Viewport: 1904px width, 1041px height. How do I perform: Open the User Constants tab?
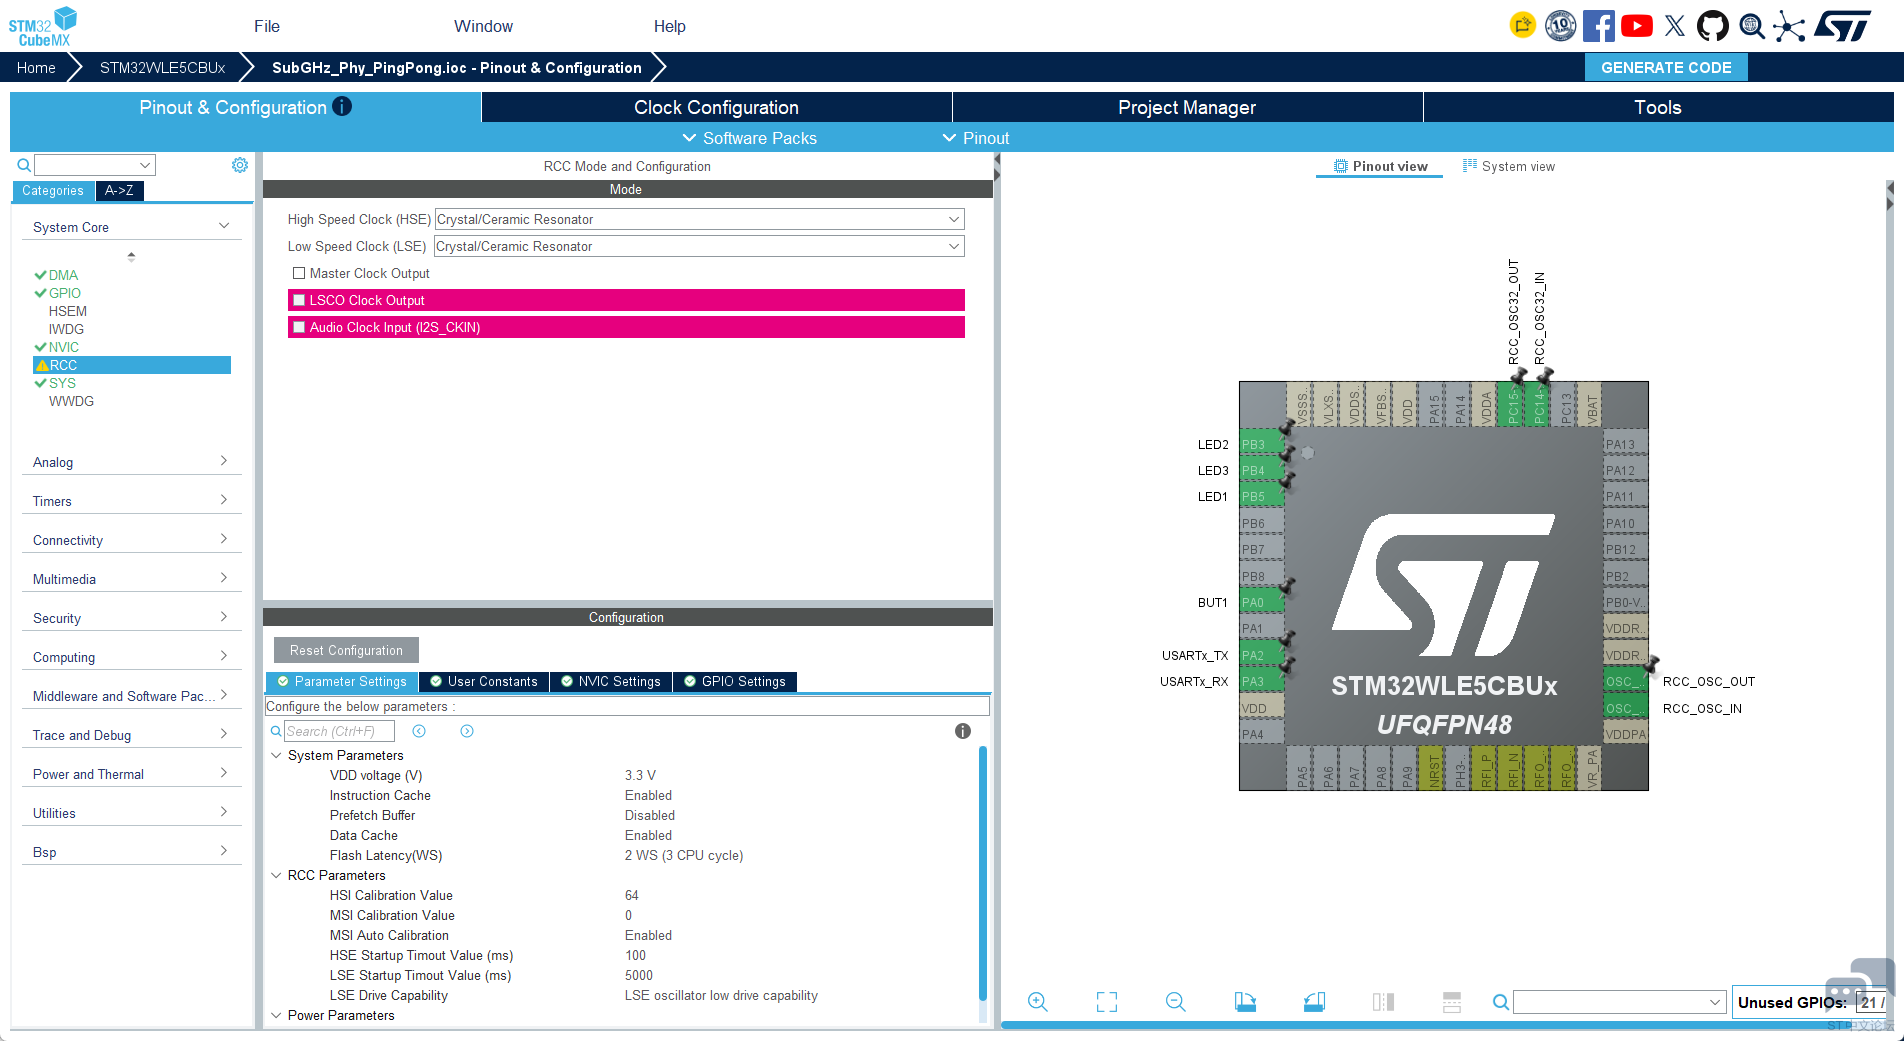[x=484, y=682]
